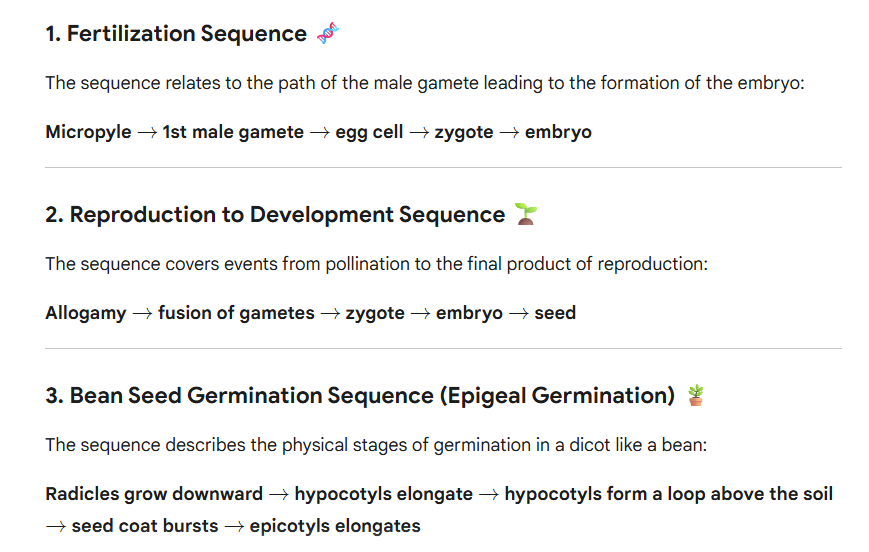Click the bold text "seed coat bursts"

(x=145, y=526)
